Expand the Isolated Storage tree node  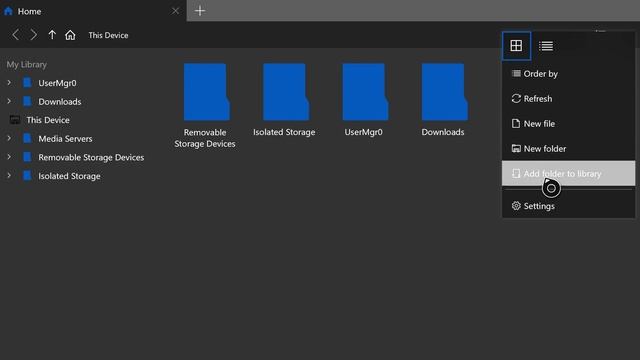[9, 176]
